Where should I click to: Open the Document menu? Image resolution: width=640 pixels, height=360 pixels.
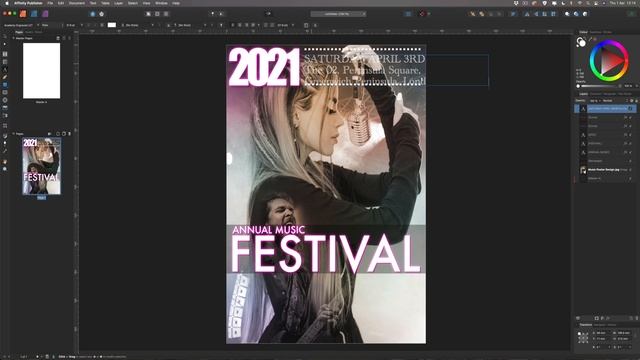(x=77, y=3)
